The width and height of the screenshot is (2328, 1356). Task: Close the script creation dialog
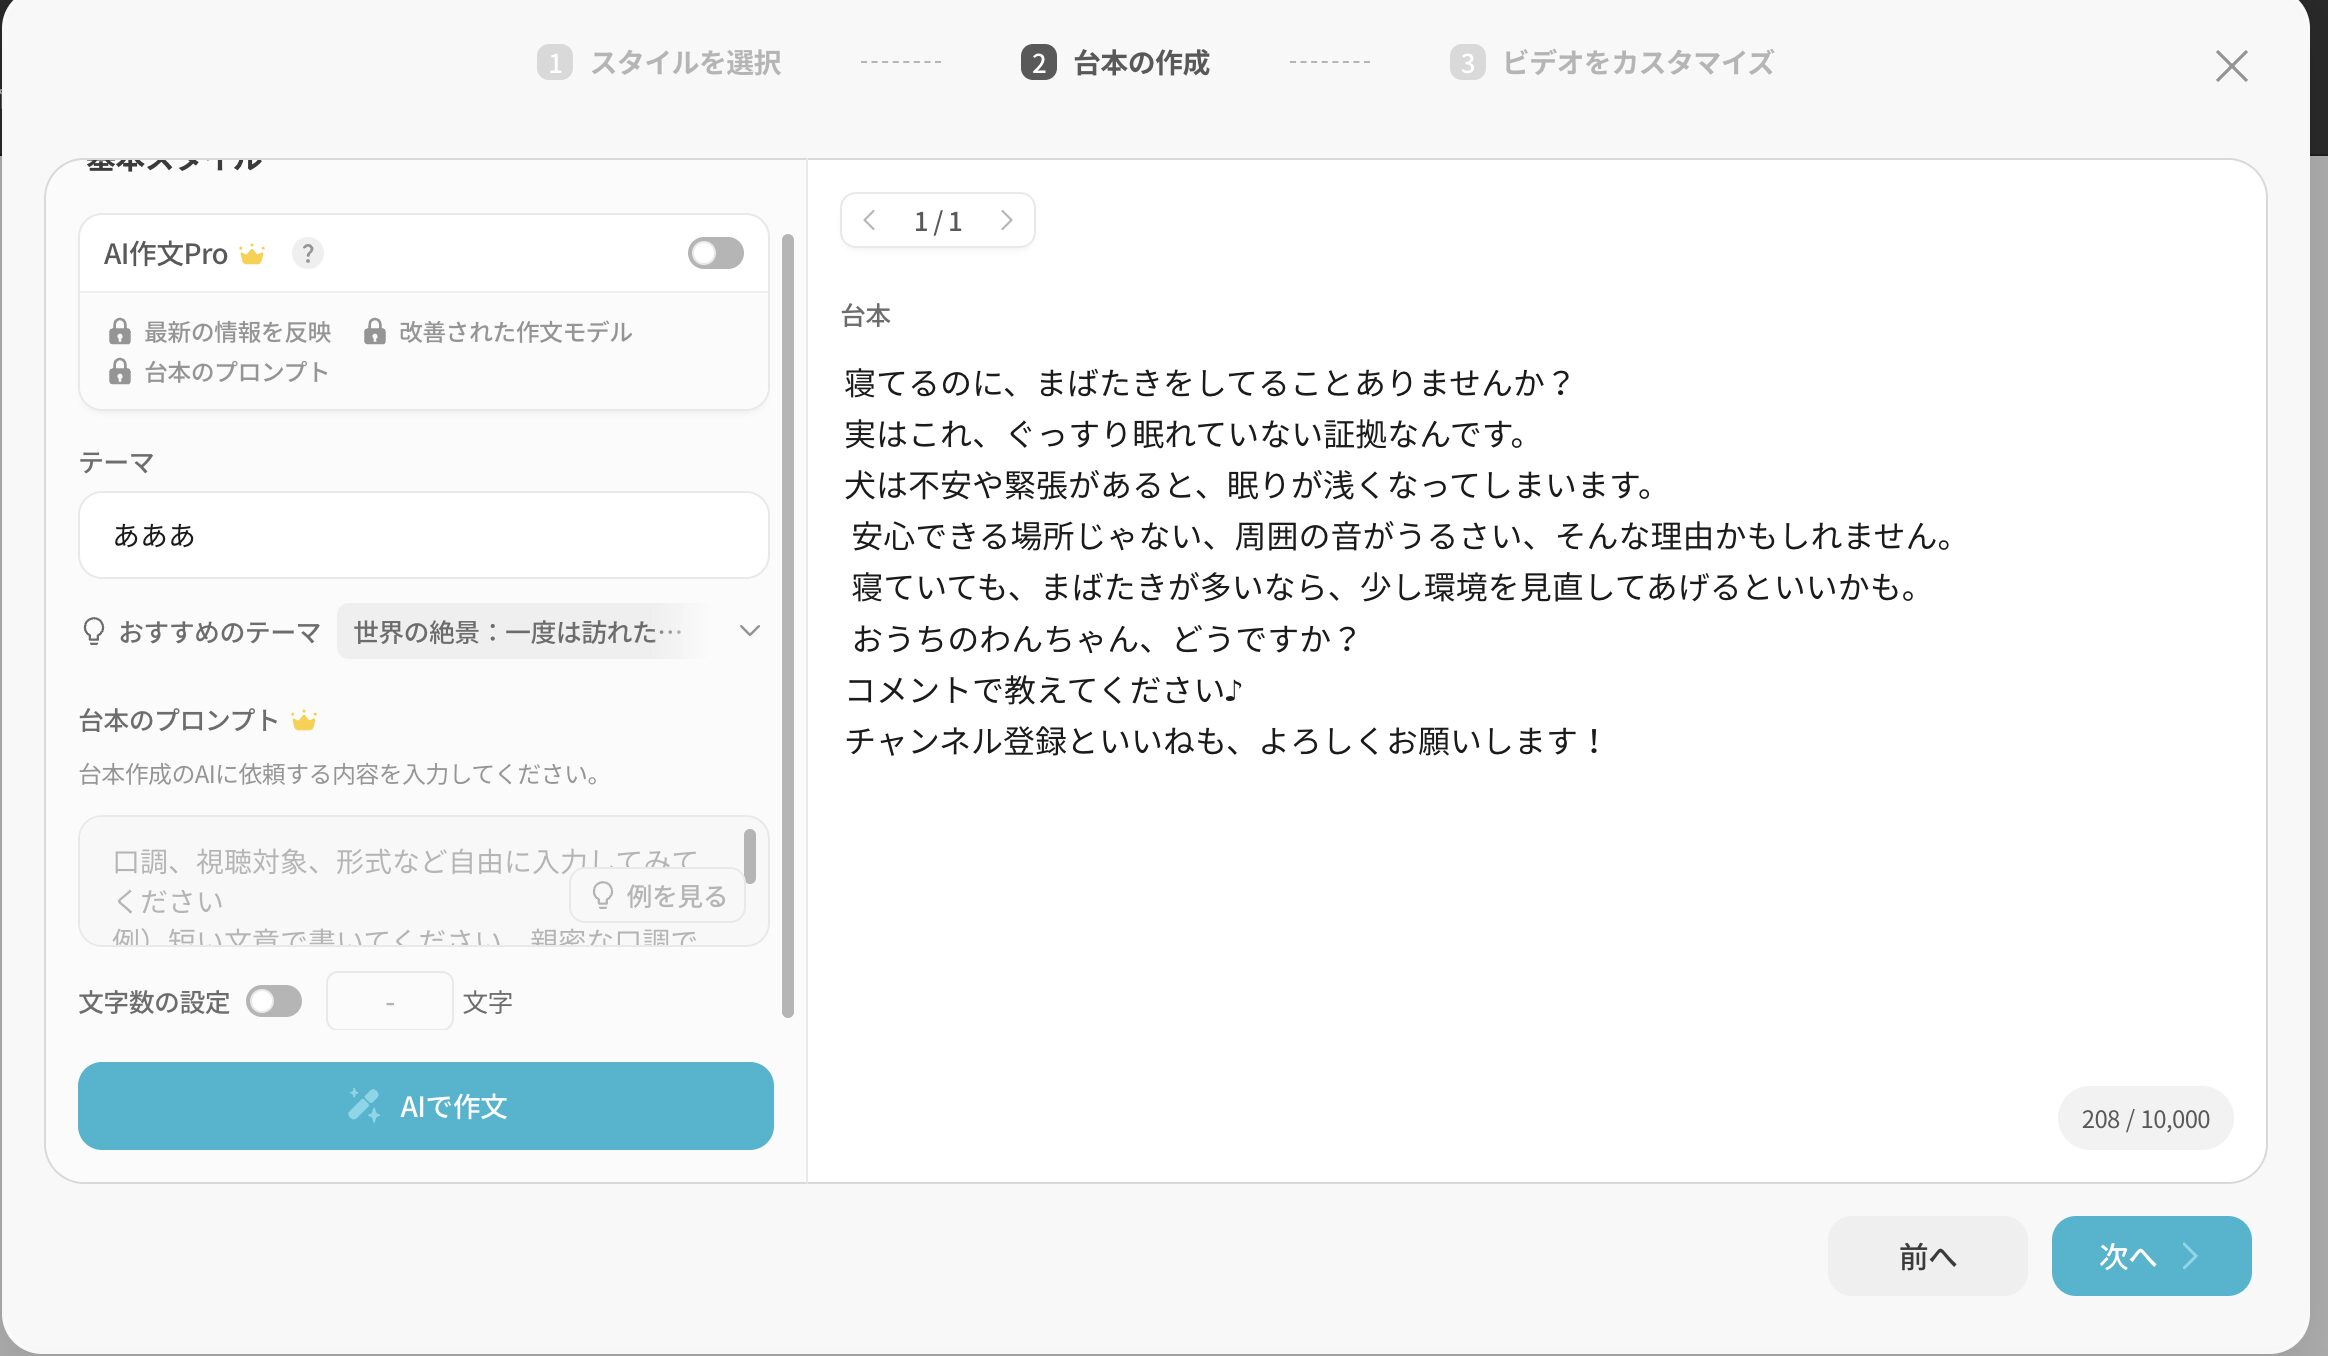pos(2231,66)
